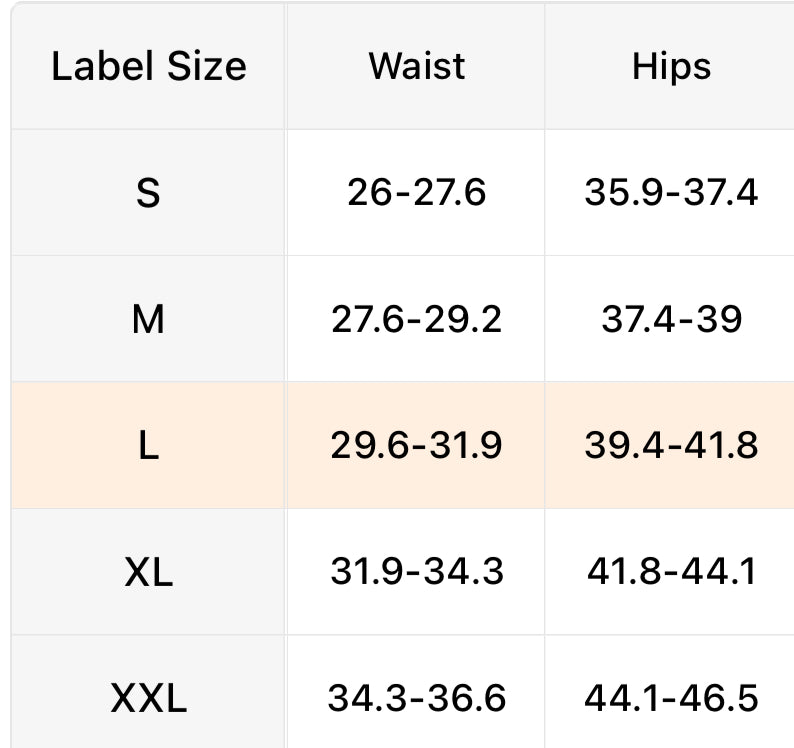The height and width of the screenshot is (748, 794).
Task: Click the waist value 34.3-36.6
Action: (416, 698)
